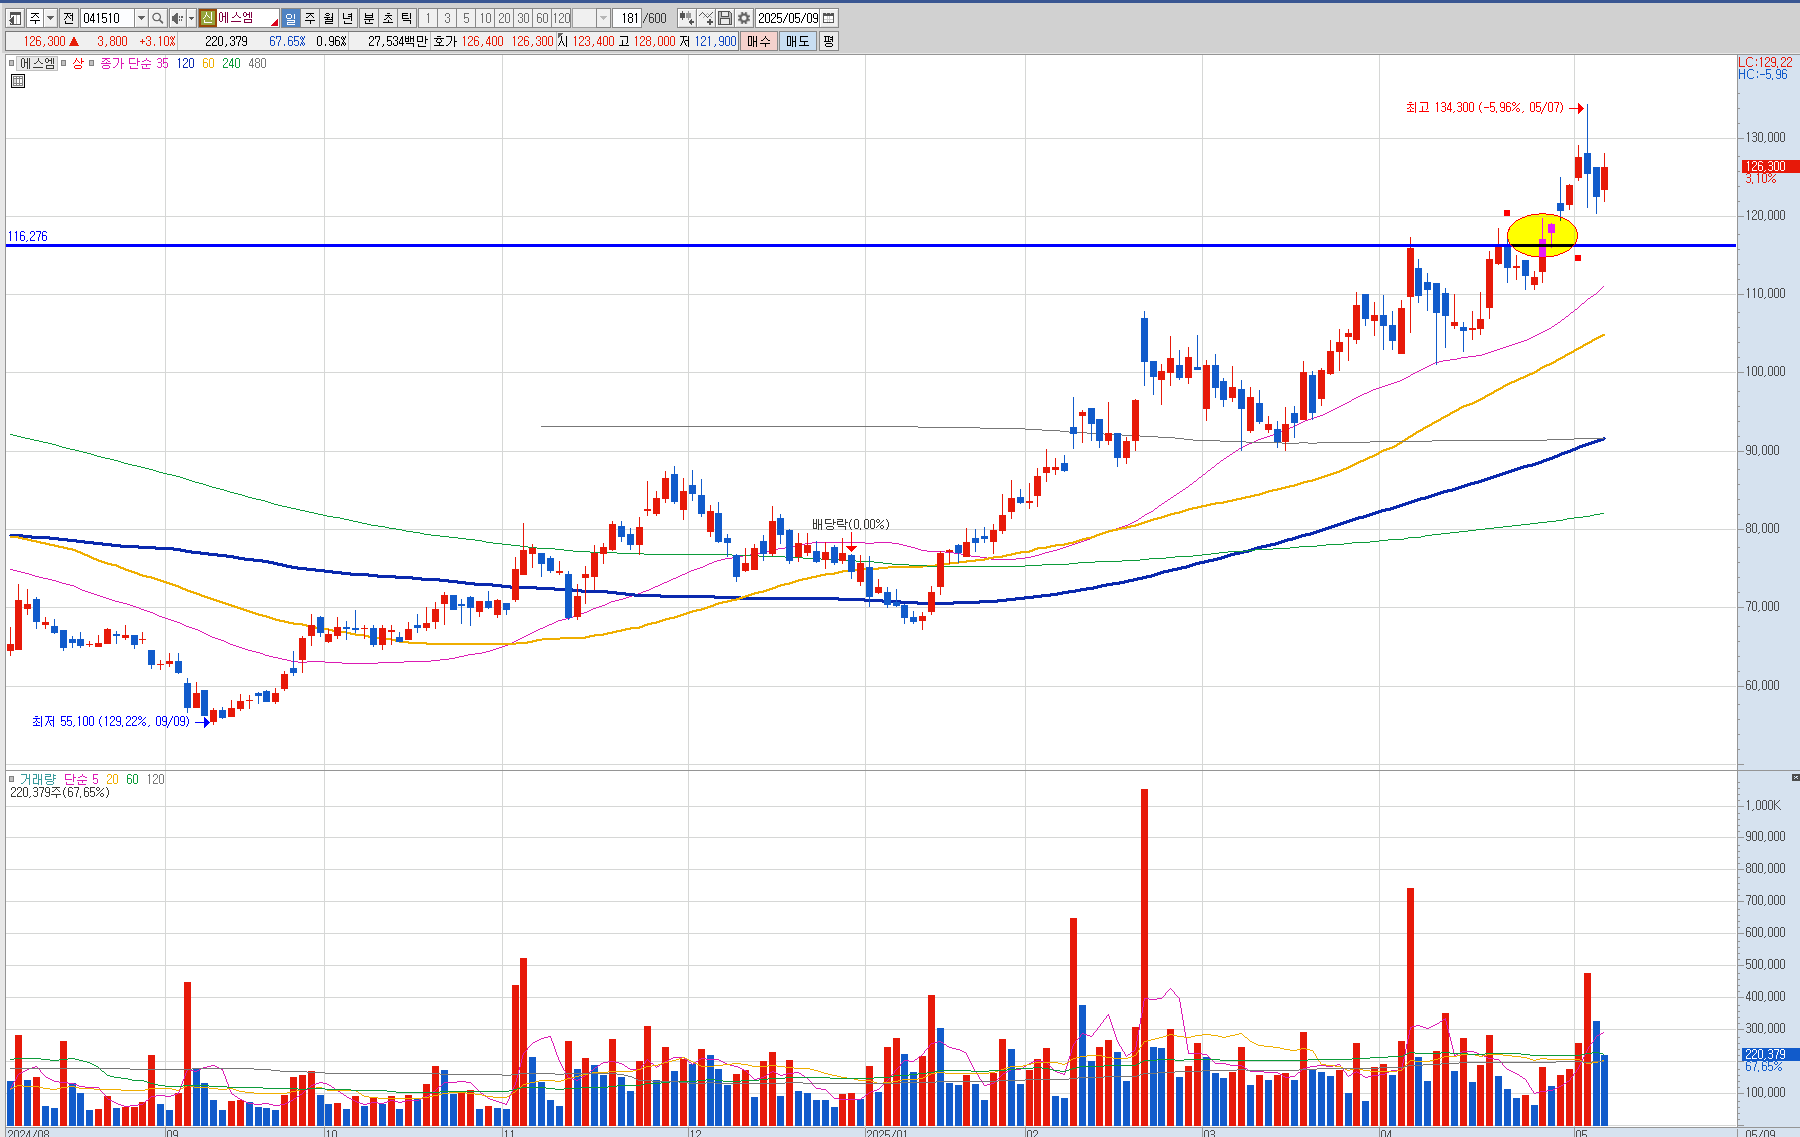Click the layout panel icon at toolbar start
Screen dimensions: 1800x1137
tap(15, 18)
